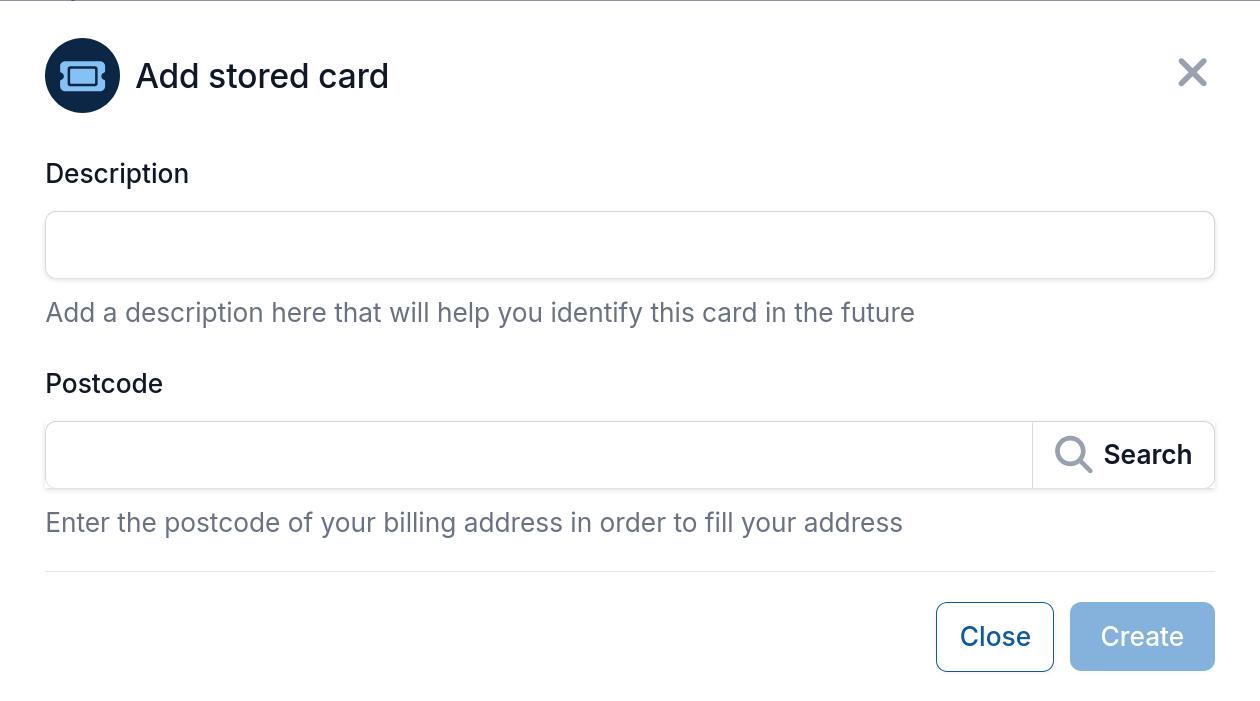Click the description helper text sentence

point(480,313)
